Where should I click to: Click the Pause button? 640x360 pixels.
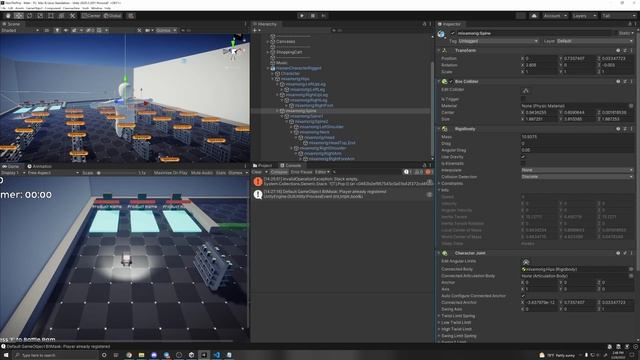pos(313,16)
